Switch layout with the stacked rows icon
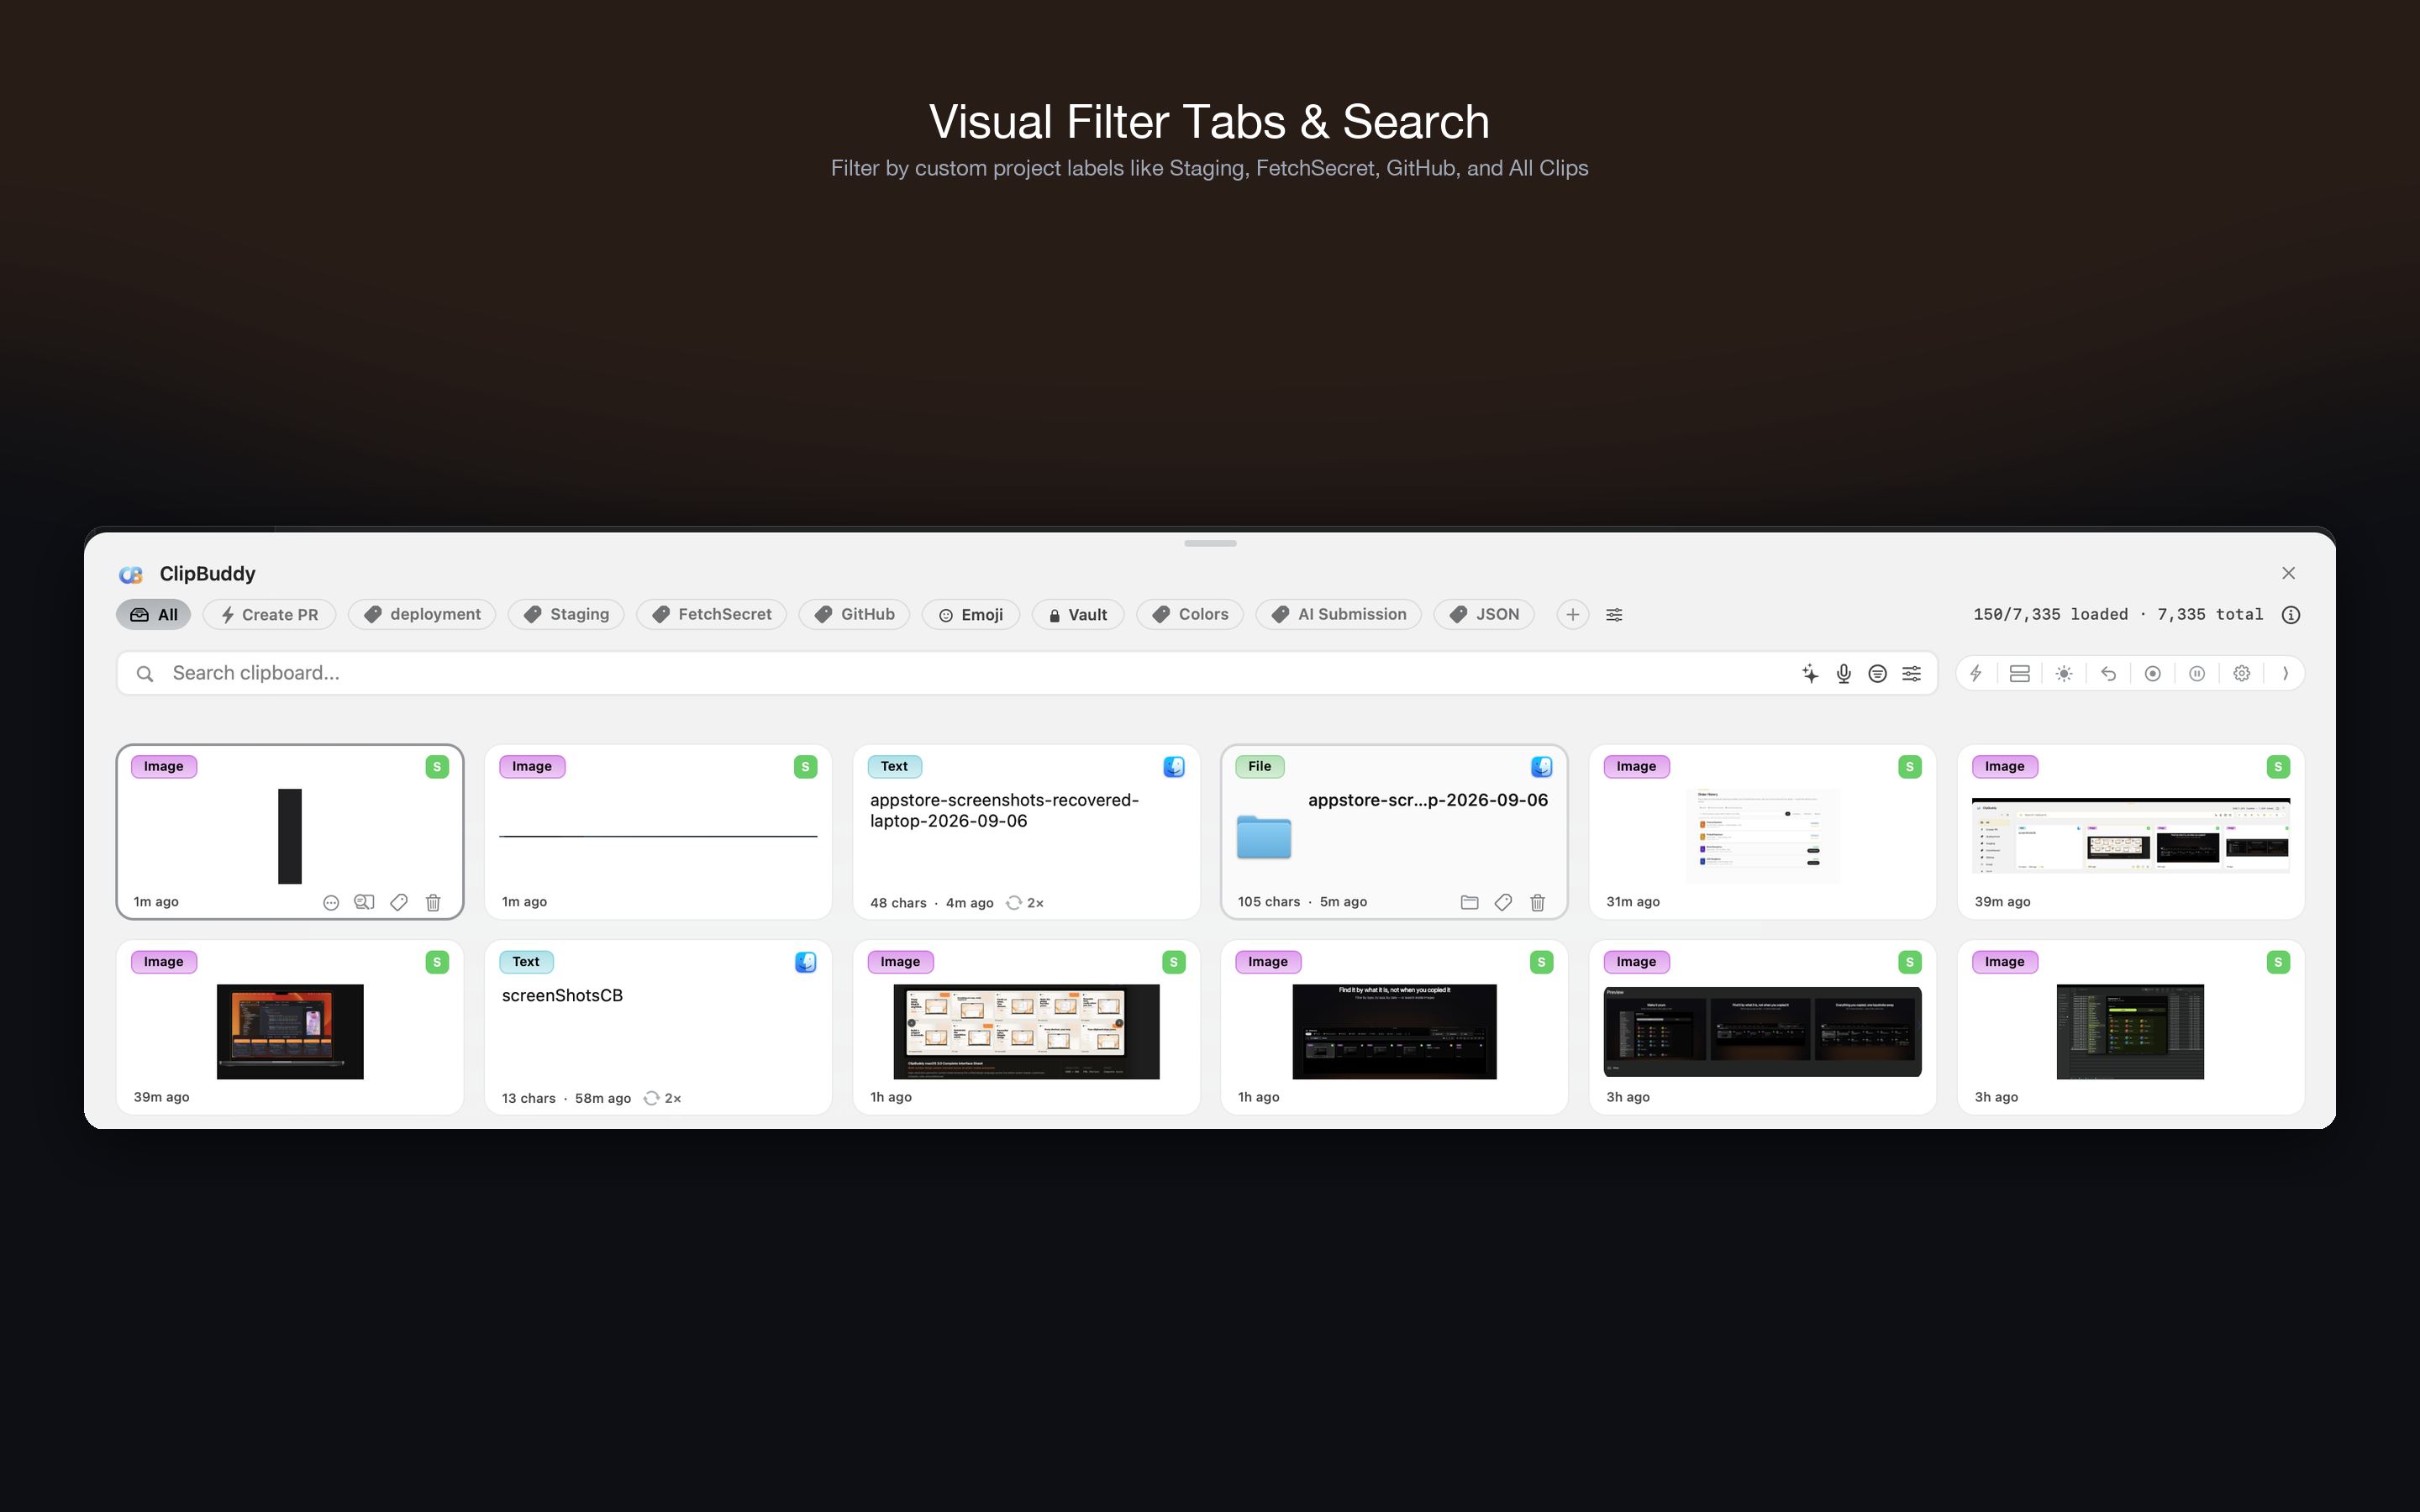This screenshot has width=2420, height=1512. (x=2020, y=674)
